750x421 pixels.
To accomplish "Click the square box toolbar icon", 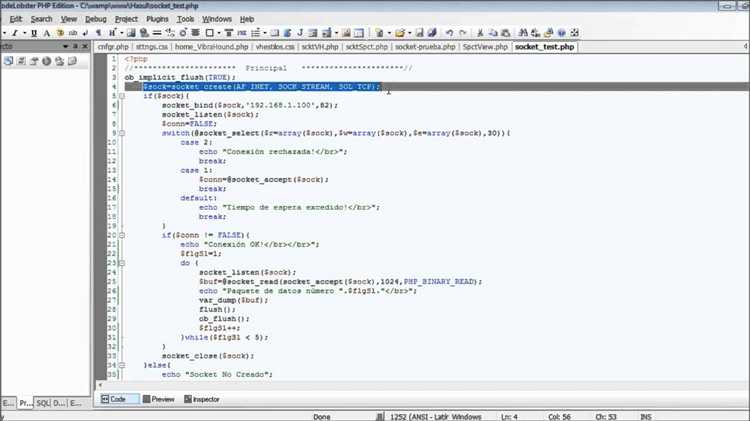I will click(x=210, y=33).
